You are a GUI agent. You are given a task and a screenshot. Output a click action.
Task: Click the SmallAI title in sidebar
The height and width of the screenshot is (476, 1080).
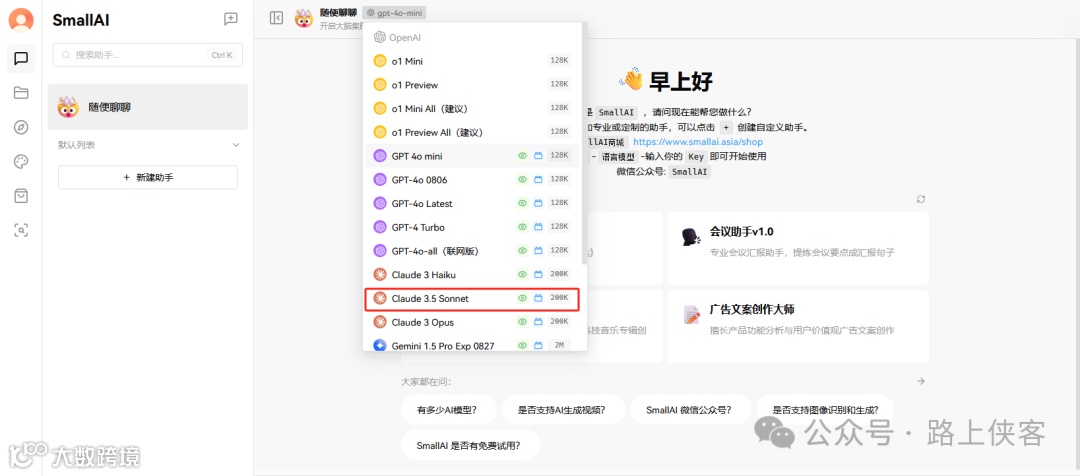(x=81, y=21)
